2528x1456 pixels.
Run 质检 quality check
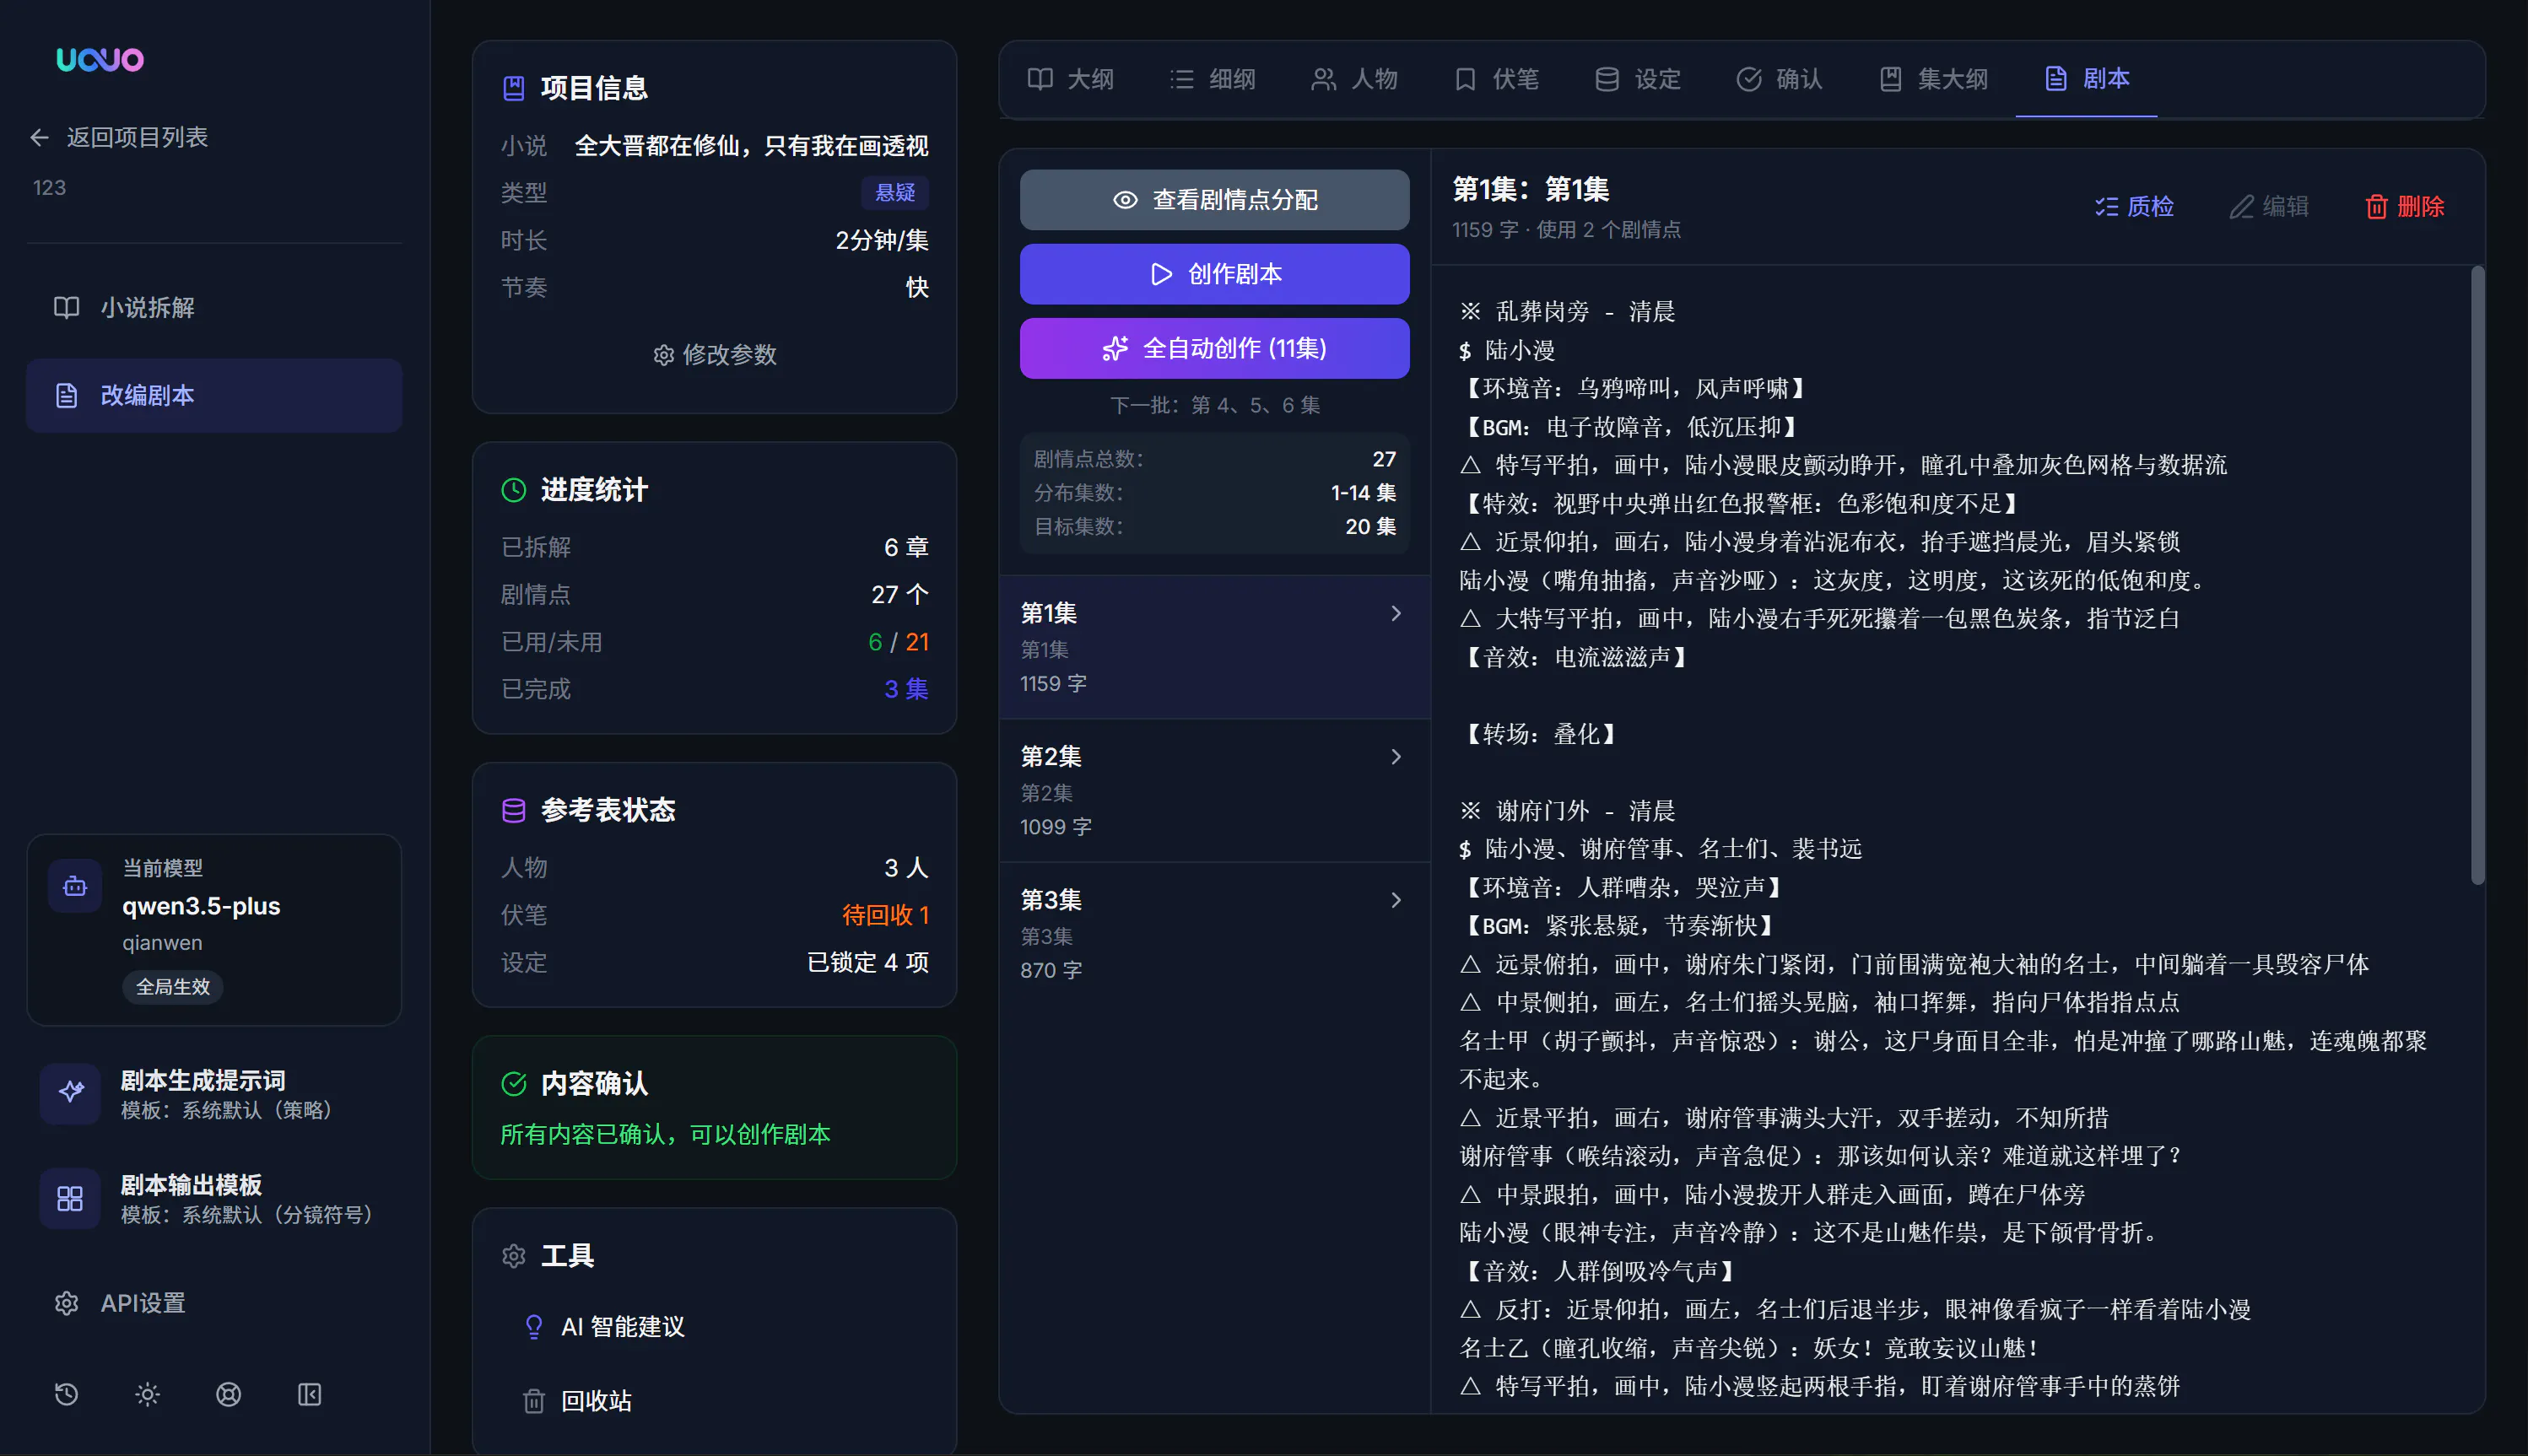[x=2134, y=207]
